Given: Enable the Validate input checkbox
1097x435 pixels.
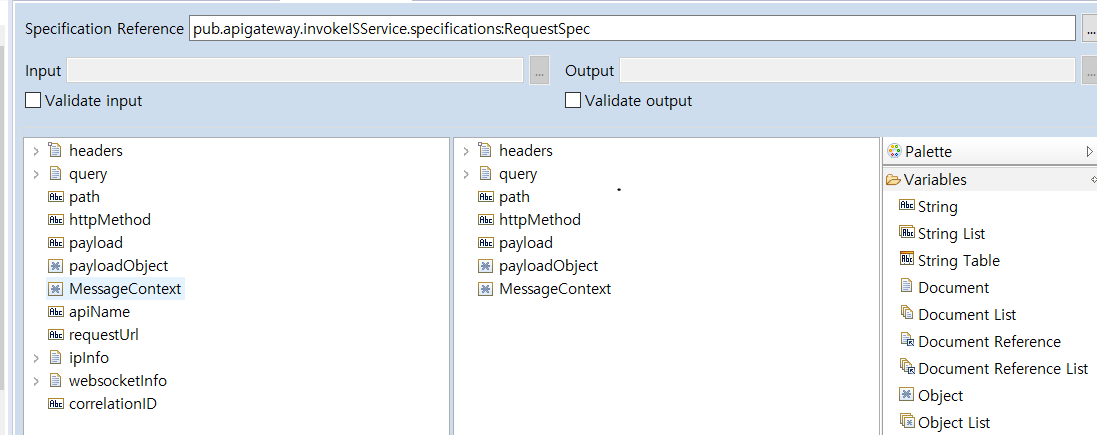Looking at the screenshot, I should point(33,100).
